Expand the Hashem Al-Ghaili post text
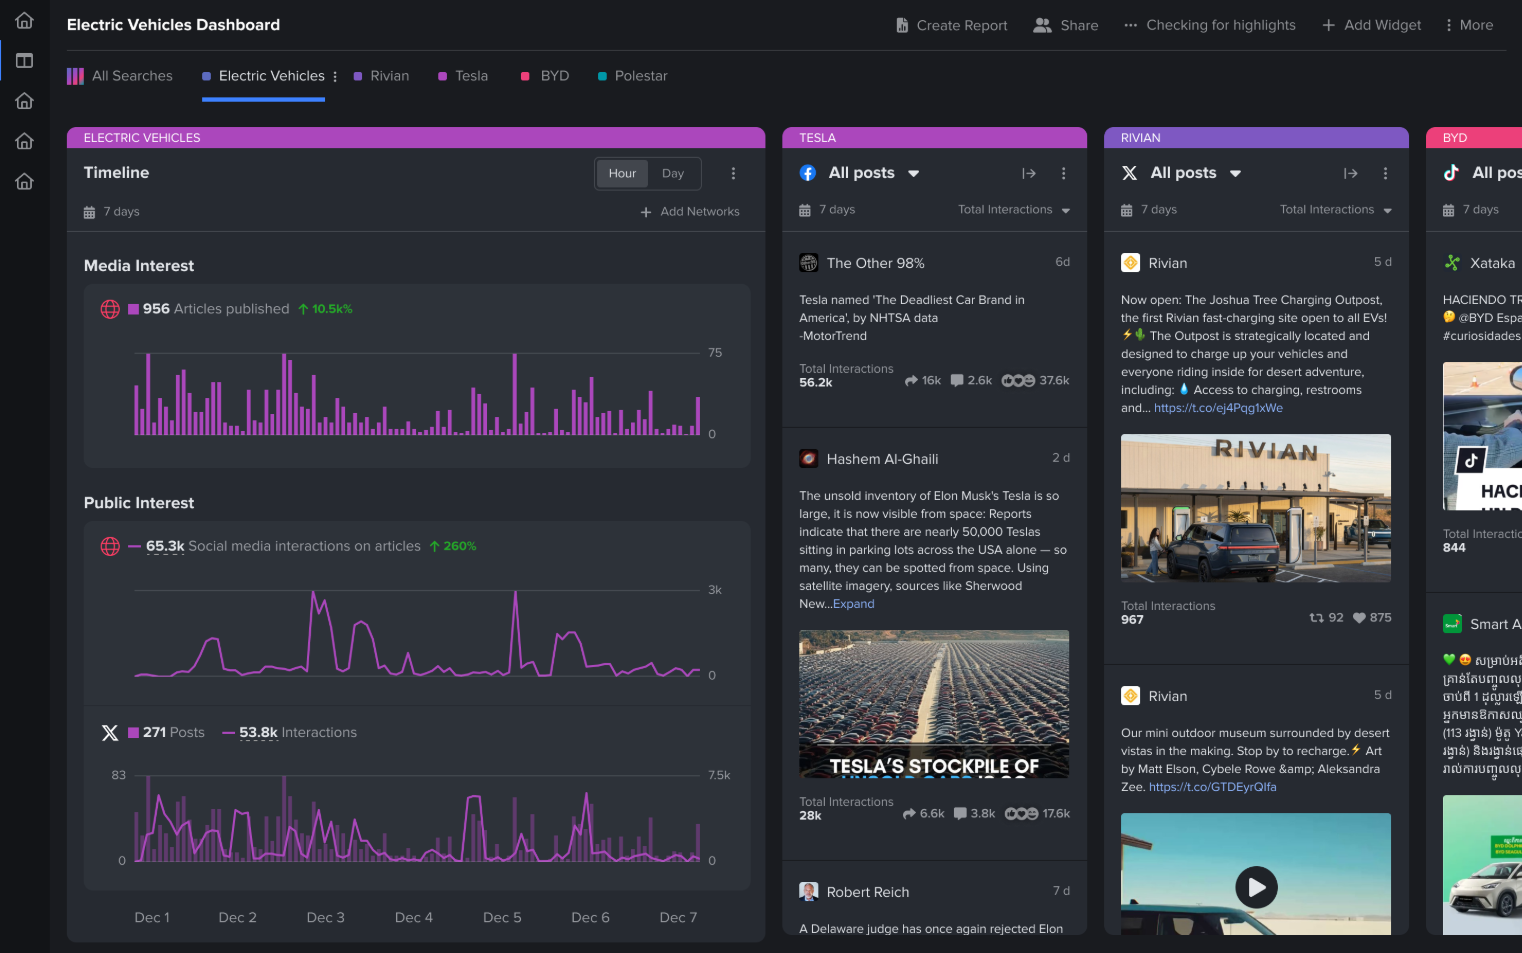 853,604
